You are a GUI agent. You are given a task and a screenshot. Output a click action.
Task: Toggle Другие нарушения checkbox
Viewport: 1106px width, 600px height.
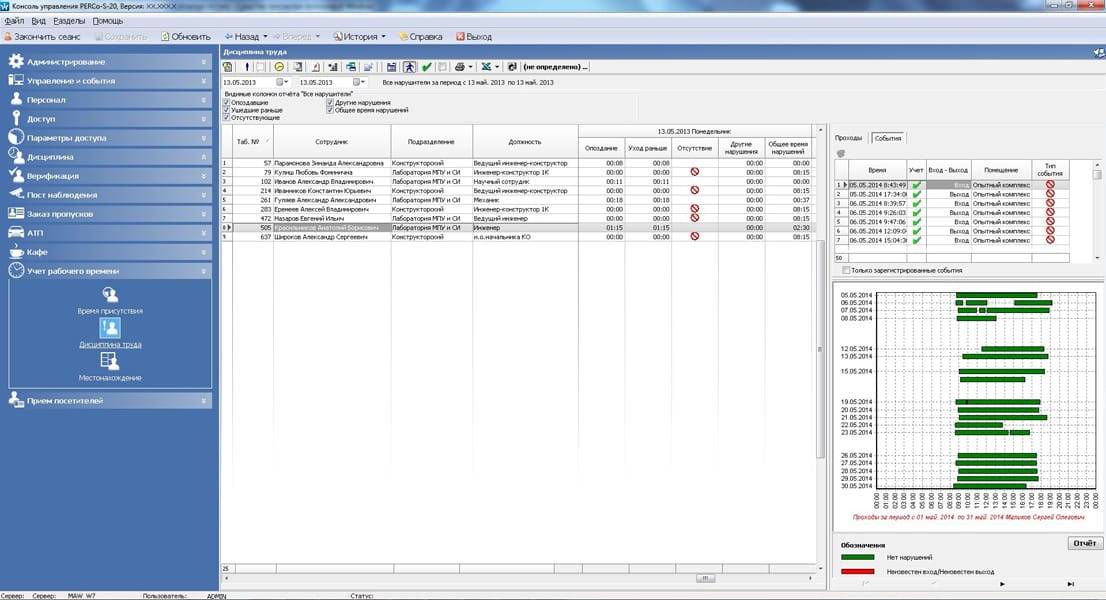click(x=329, y=103)
